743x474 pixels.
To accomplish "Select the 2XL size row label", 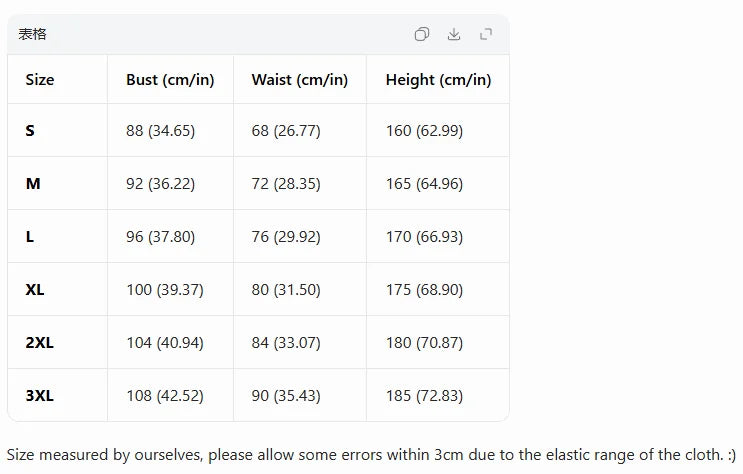I will [x=39, y=343].
